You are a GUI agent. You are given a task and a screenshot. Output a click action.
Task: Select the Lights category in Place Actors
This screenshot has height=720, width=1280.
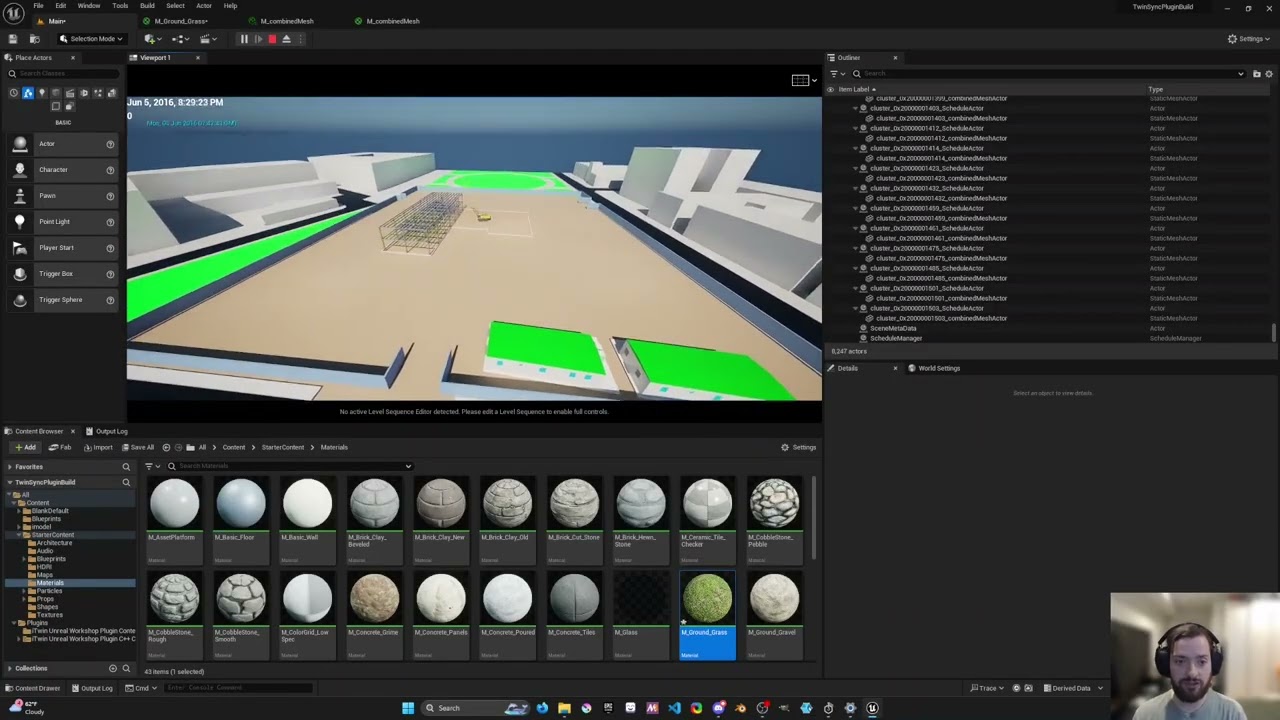pyautogui.click(x=41, y=93)
